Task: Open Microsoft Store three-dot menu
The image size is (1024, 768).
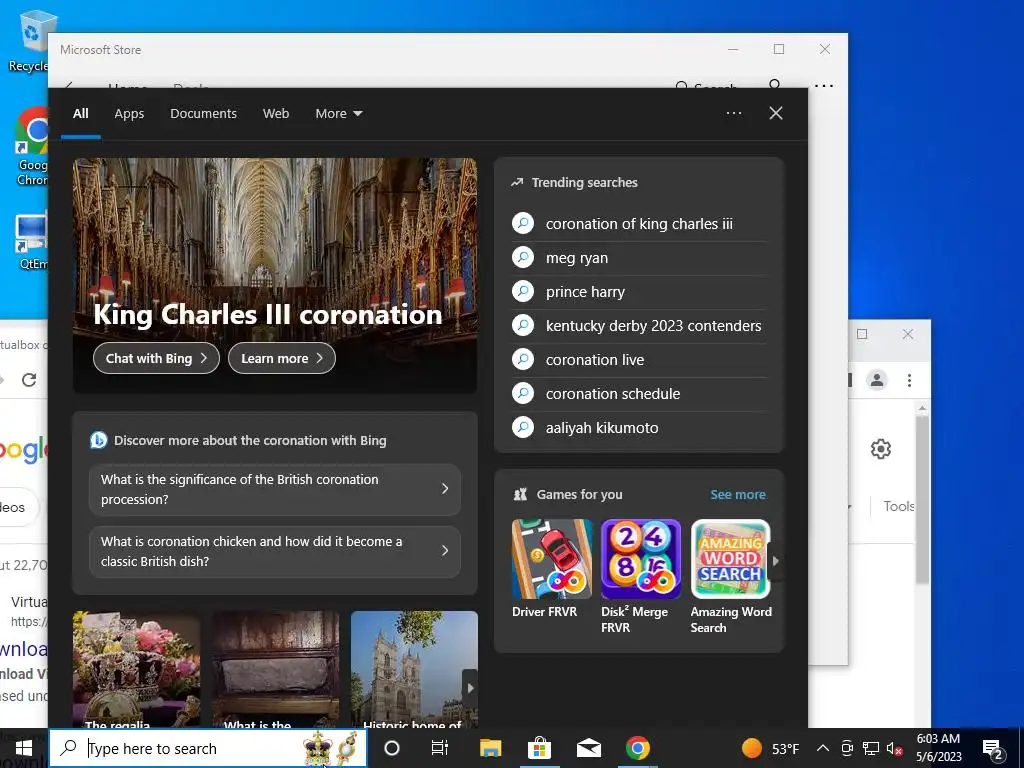Action: click(824, 86)
